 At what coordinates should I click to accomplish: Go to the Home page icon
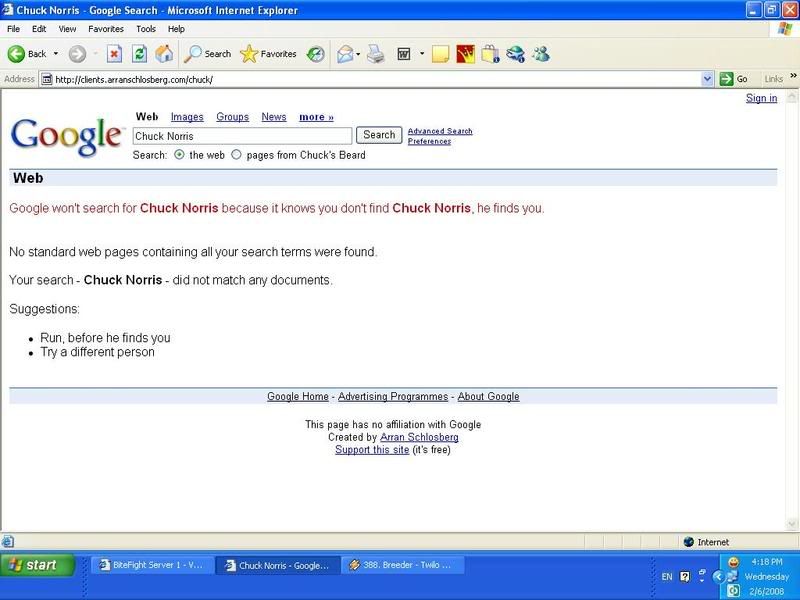tap(164, 54)
